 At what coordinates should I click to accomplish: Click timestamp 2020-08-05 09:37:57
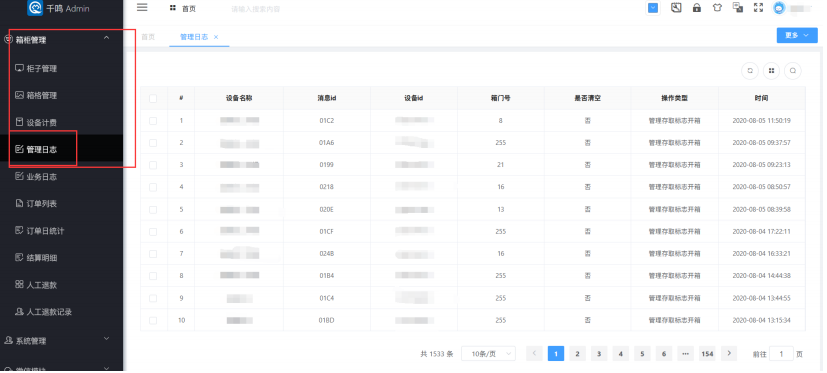761,143
